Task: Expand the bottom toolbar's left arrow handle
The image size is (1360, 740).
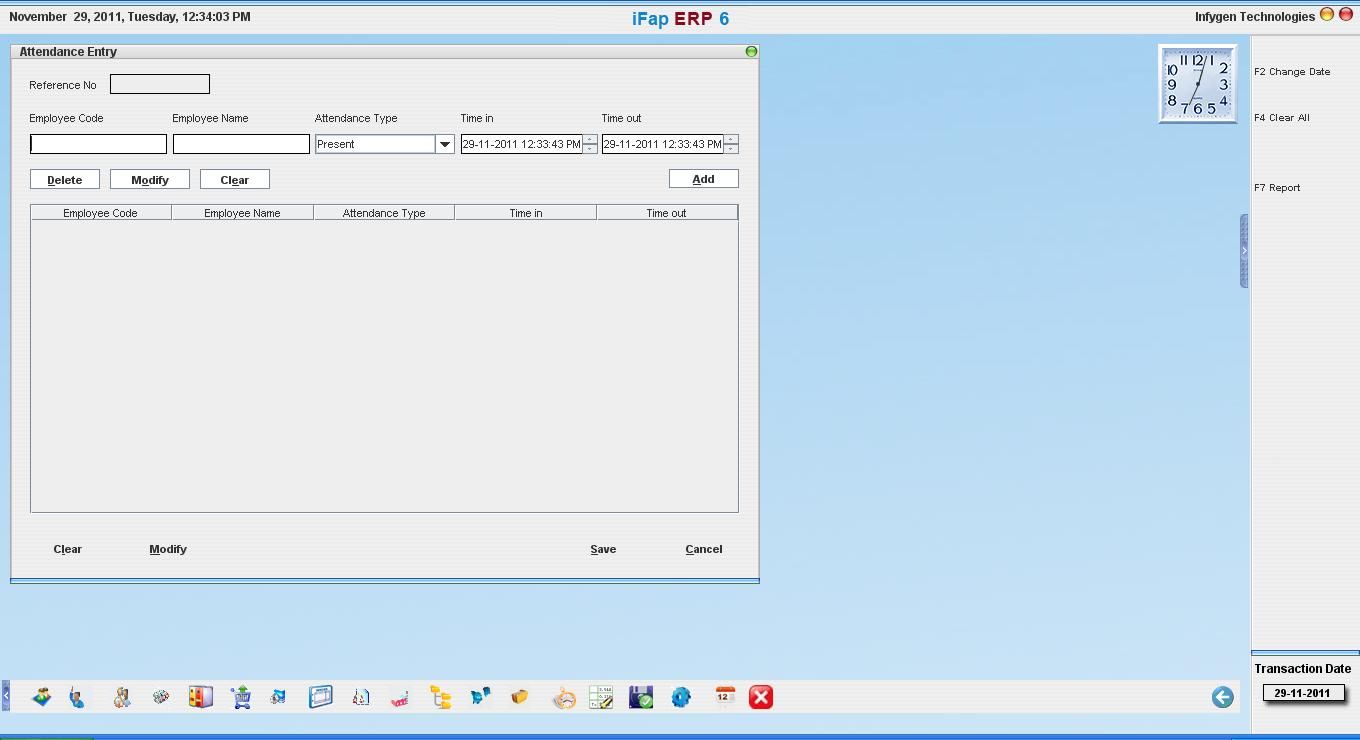Action: click(5, 696)
